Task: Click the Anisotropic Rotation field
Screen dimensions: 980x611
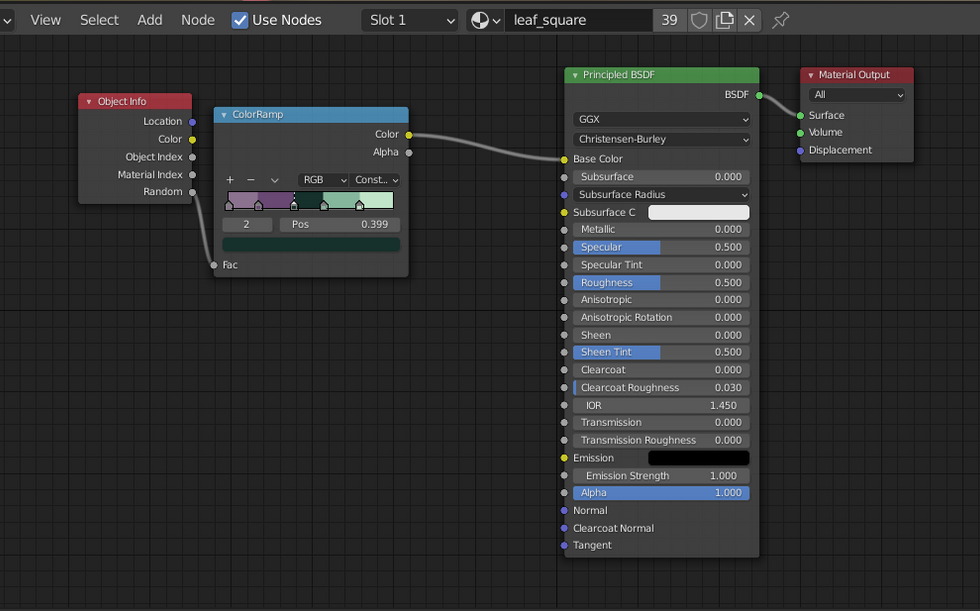Action: (661, 317)
